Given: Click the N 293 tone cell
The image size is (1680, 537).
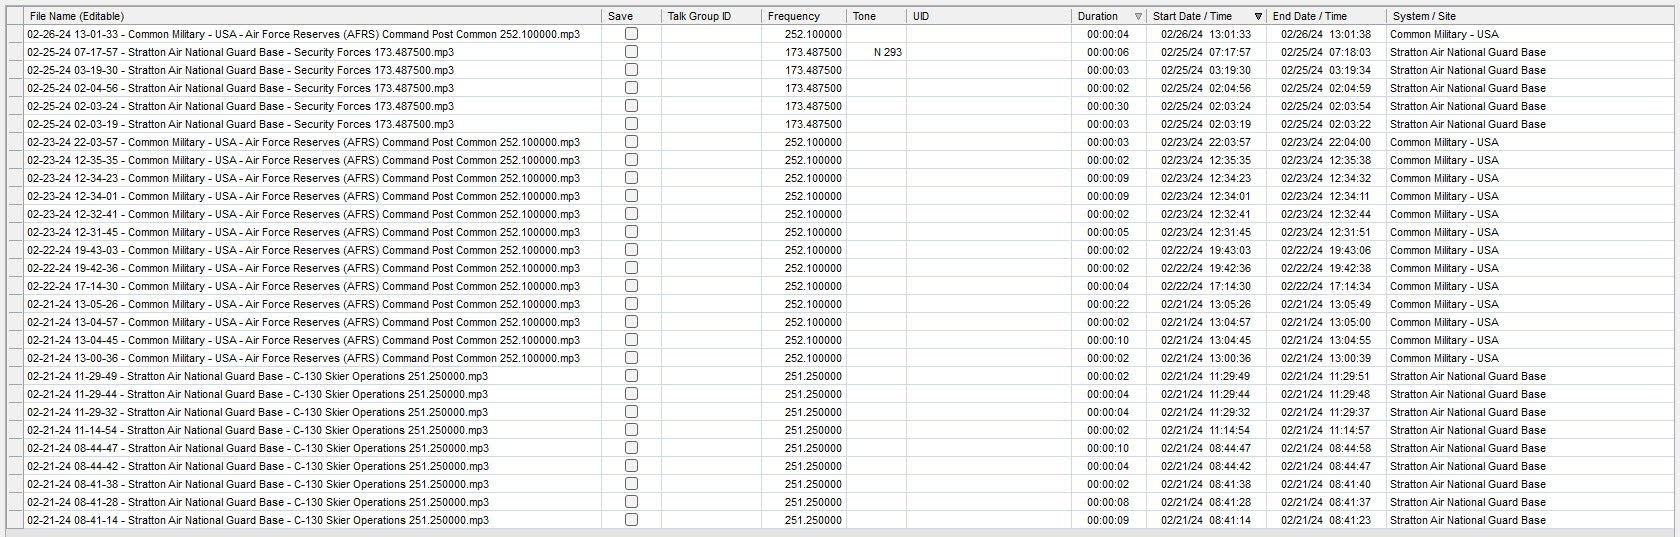Looking at the screenshot, I should 887,52.
